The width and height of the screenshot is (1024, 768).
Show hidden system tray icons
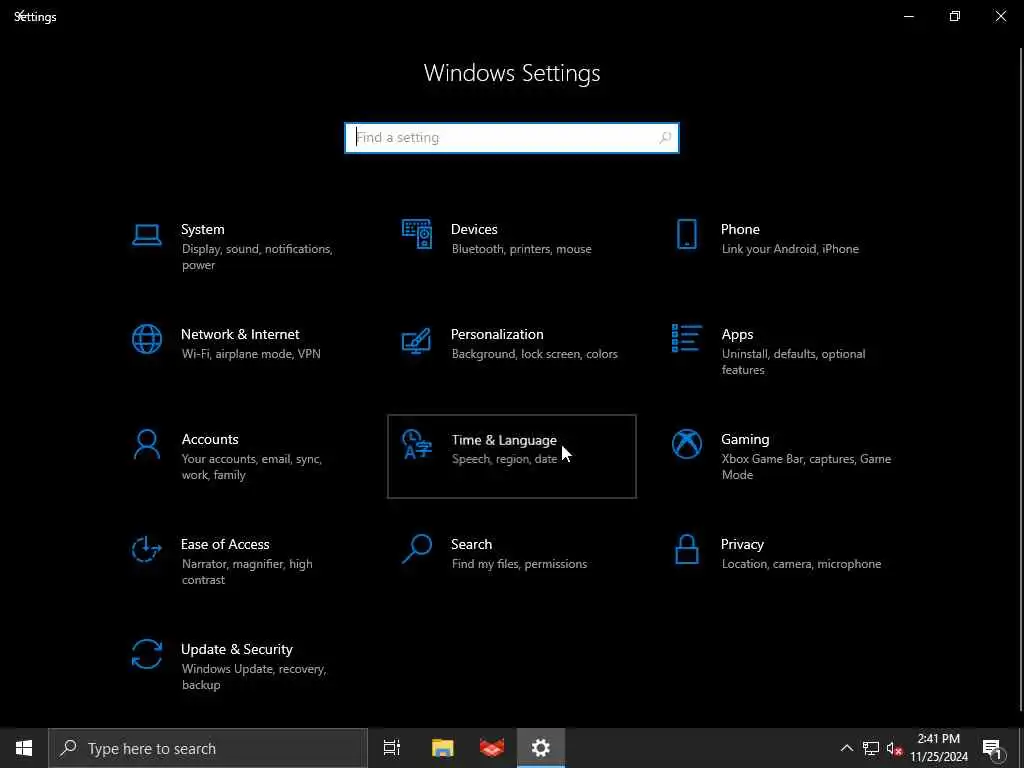tap(846, 748)
